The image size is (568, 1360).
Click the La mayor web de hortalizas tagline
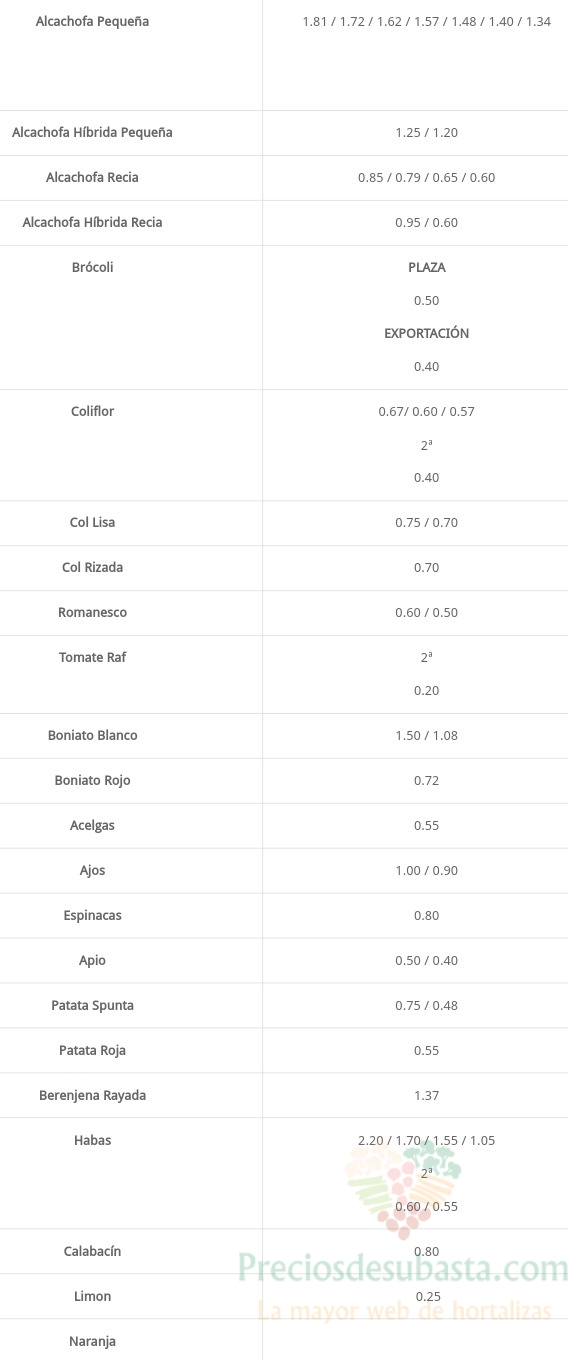click(405, 1310)
